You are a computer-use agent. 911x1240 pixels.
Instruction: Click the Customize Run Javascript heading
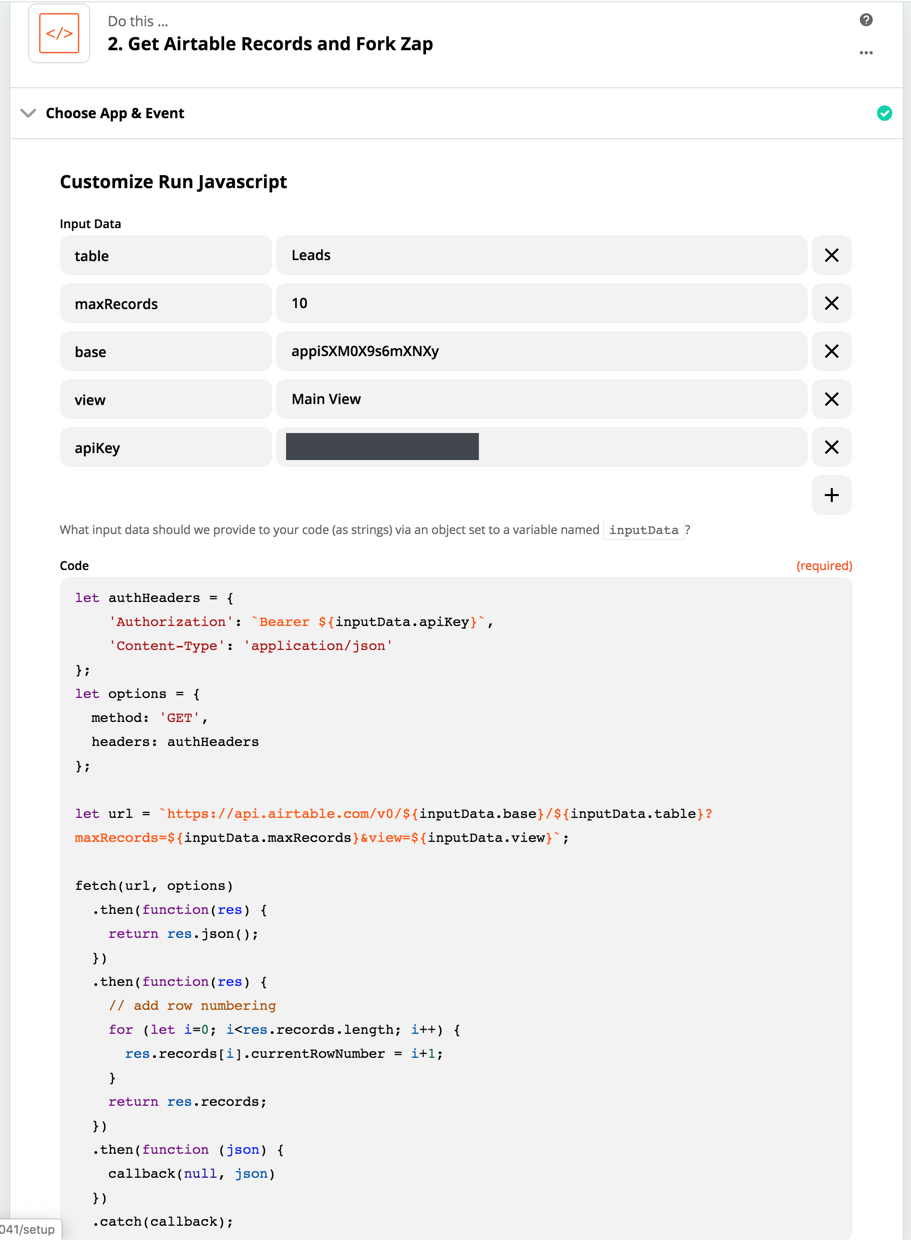point(173,181)
